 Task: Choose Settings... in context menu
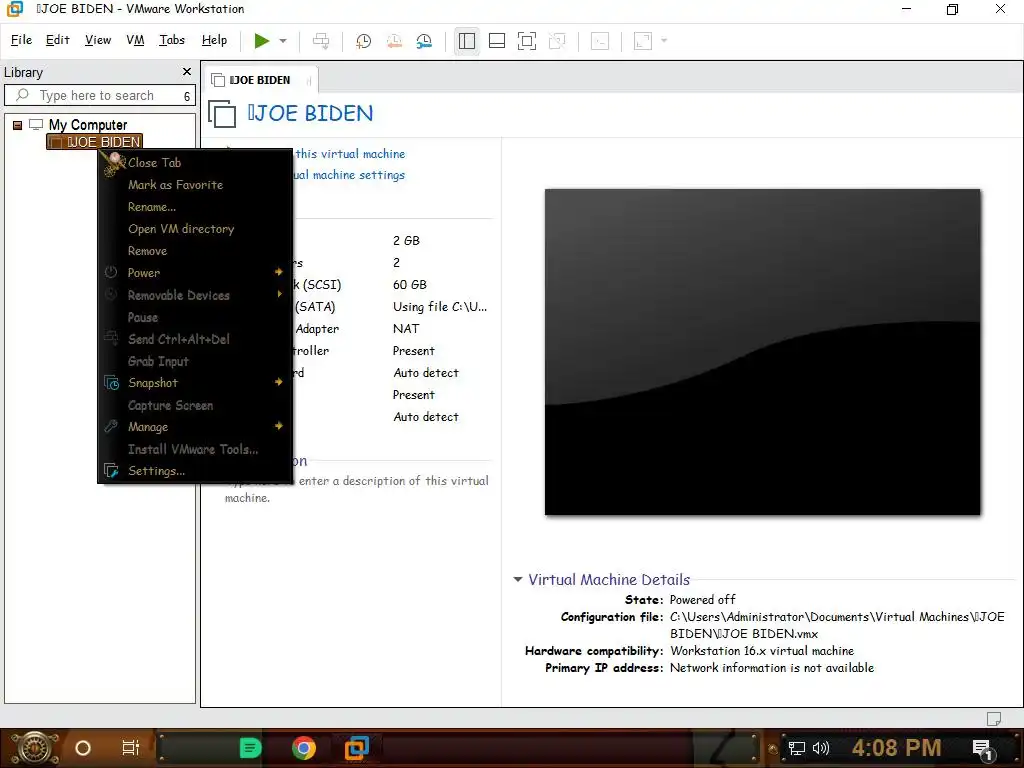pyautogui.click(x=156, y=471)
